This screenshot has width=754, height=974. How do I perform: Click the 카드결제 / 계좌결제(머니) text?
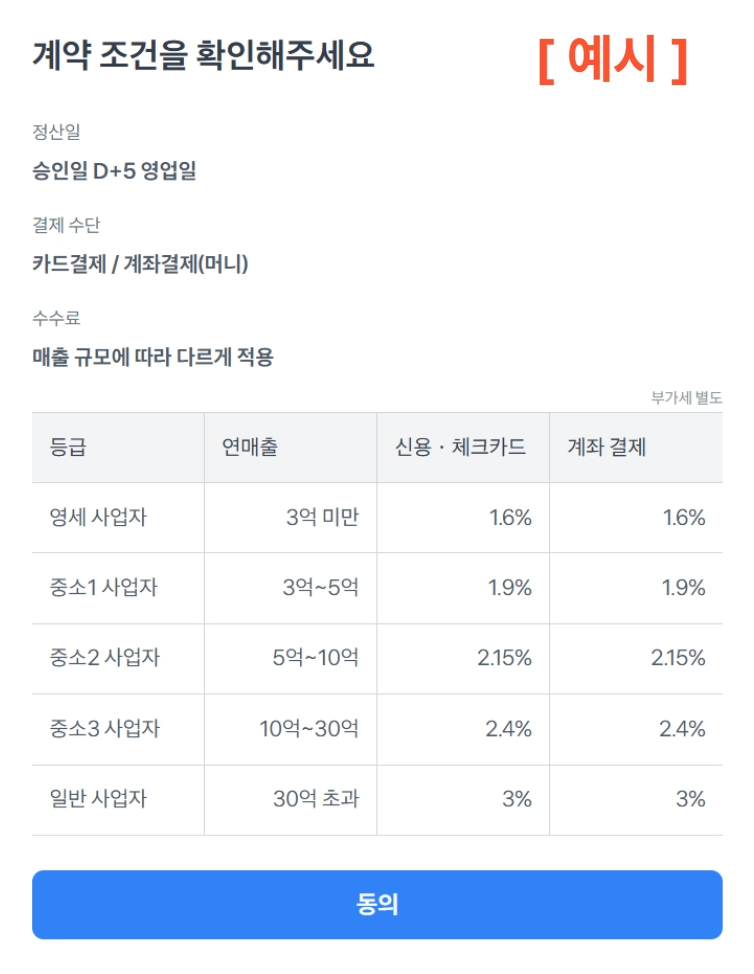tap(140, 264)
